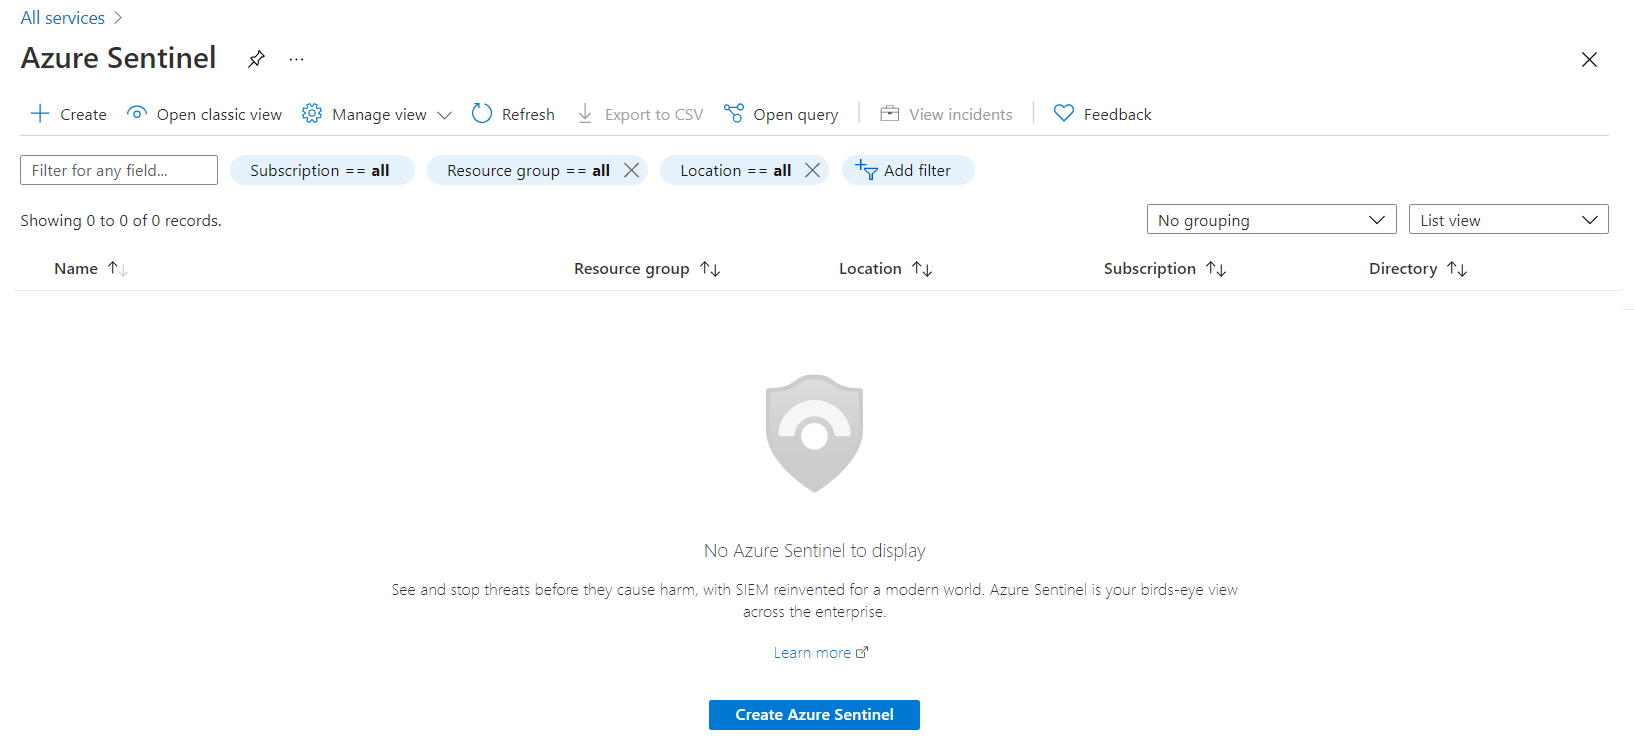Go back to All services breadcrumb

[x=62, y=18]
